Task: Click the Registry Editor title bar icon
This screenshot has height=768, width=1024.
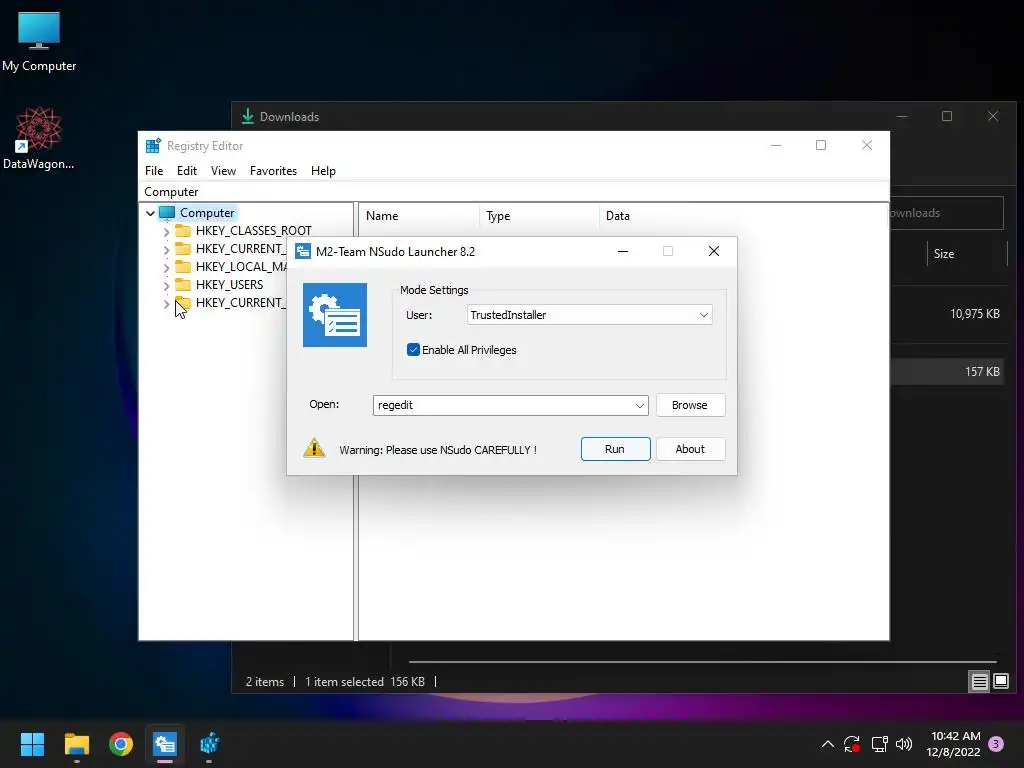Action: click(153, 146)
